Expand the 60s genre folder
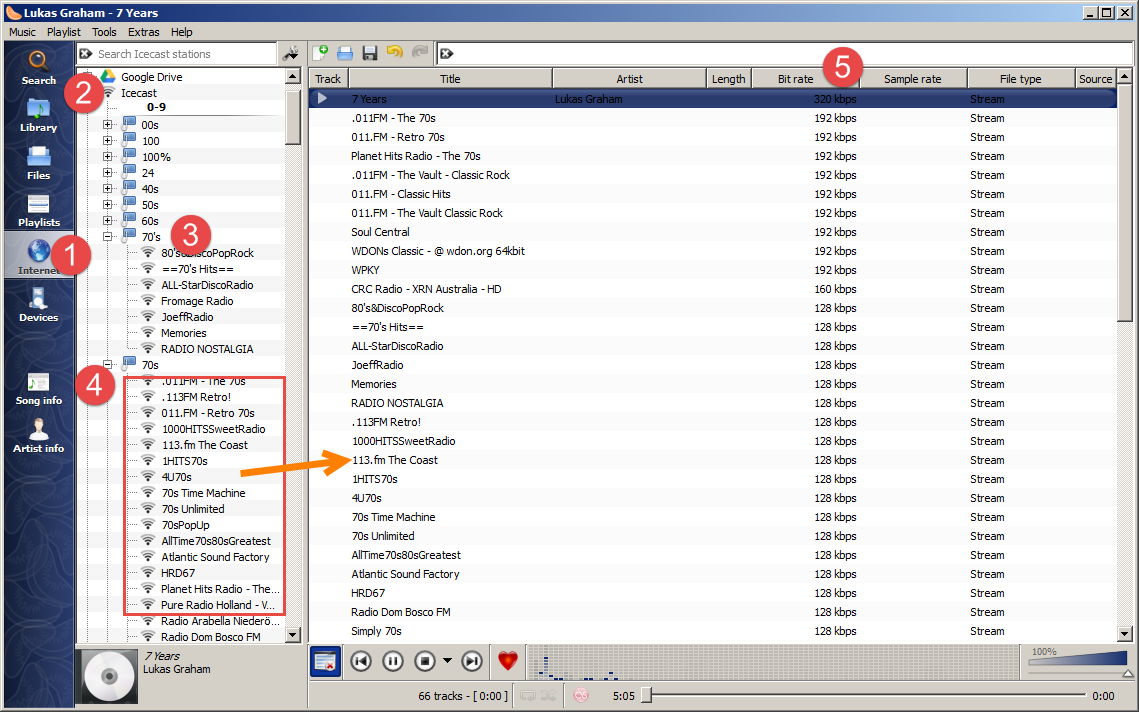 point(108,221)
